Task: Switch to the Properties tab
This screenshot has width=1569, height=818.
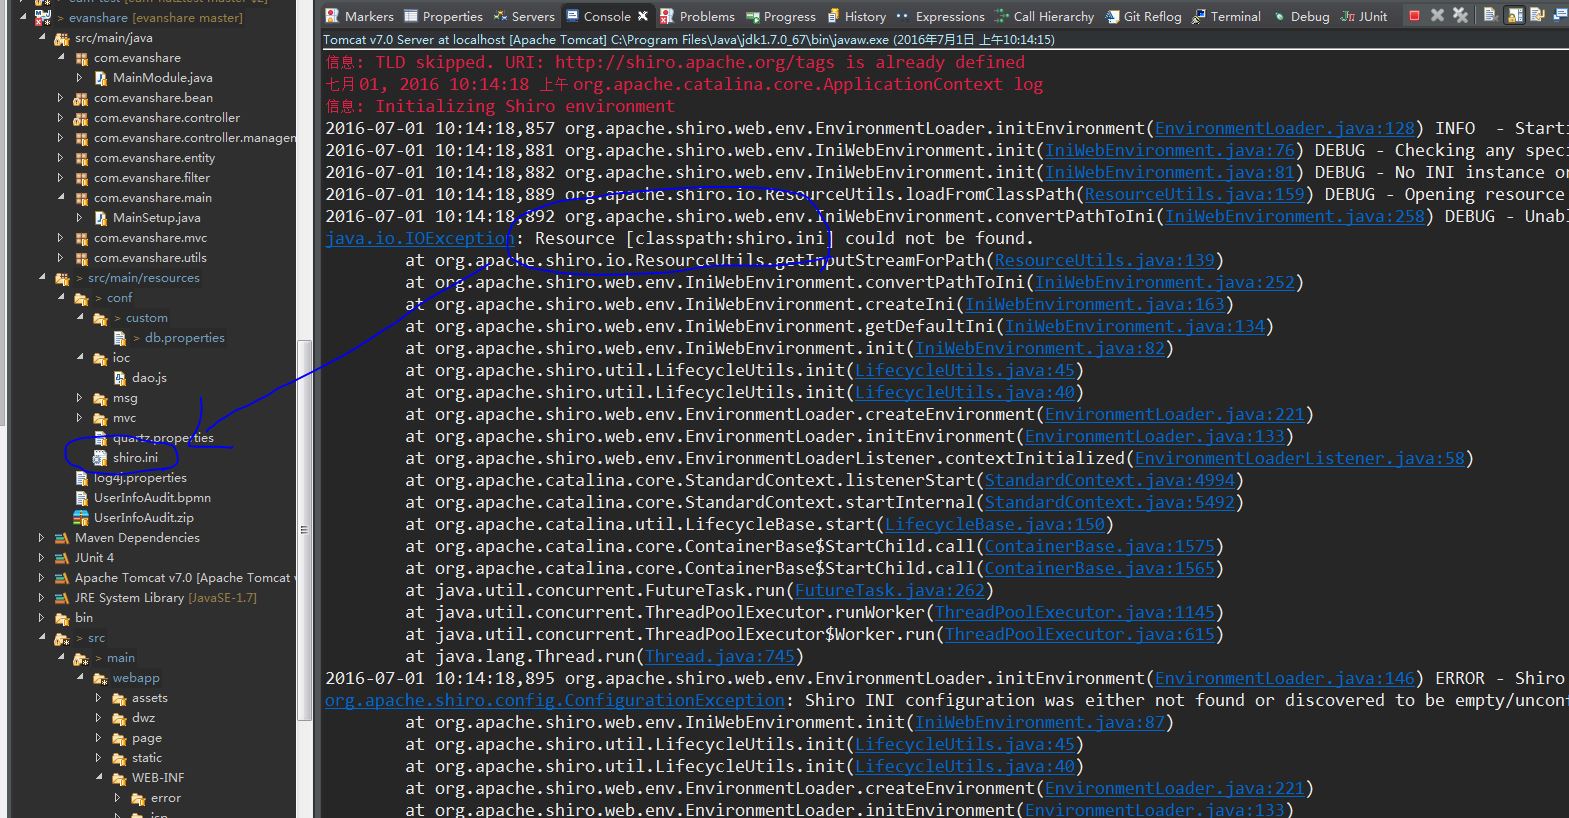Action: (443, 16)
